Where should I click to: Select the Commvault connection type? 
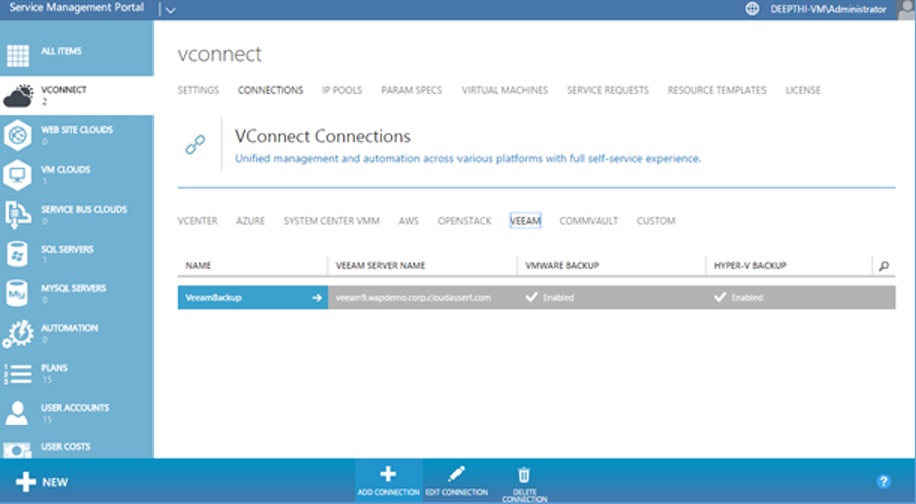point(588,221)
